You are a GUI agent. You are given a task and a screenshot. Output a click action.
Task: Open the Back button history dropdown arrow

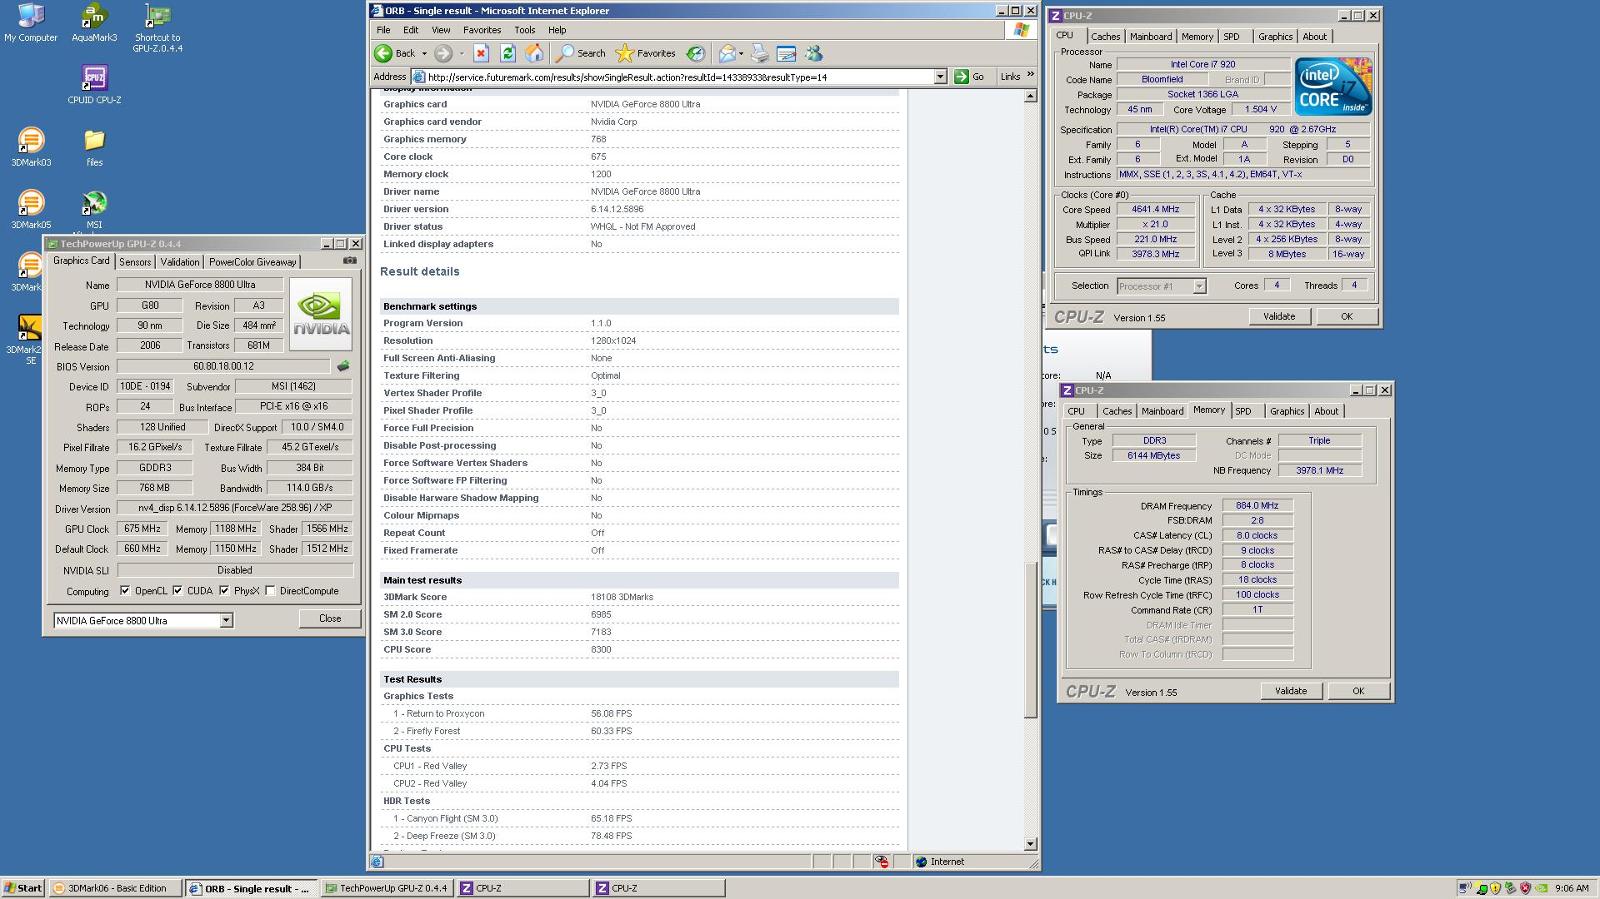point(424,54)
